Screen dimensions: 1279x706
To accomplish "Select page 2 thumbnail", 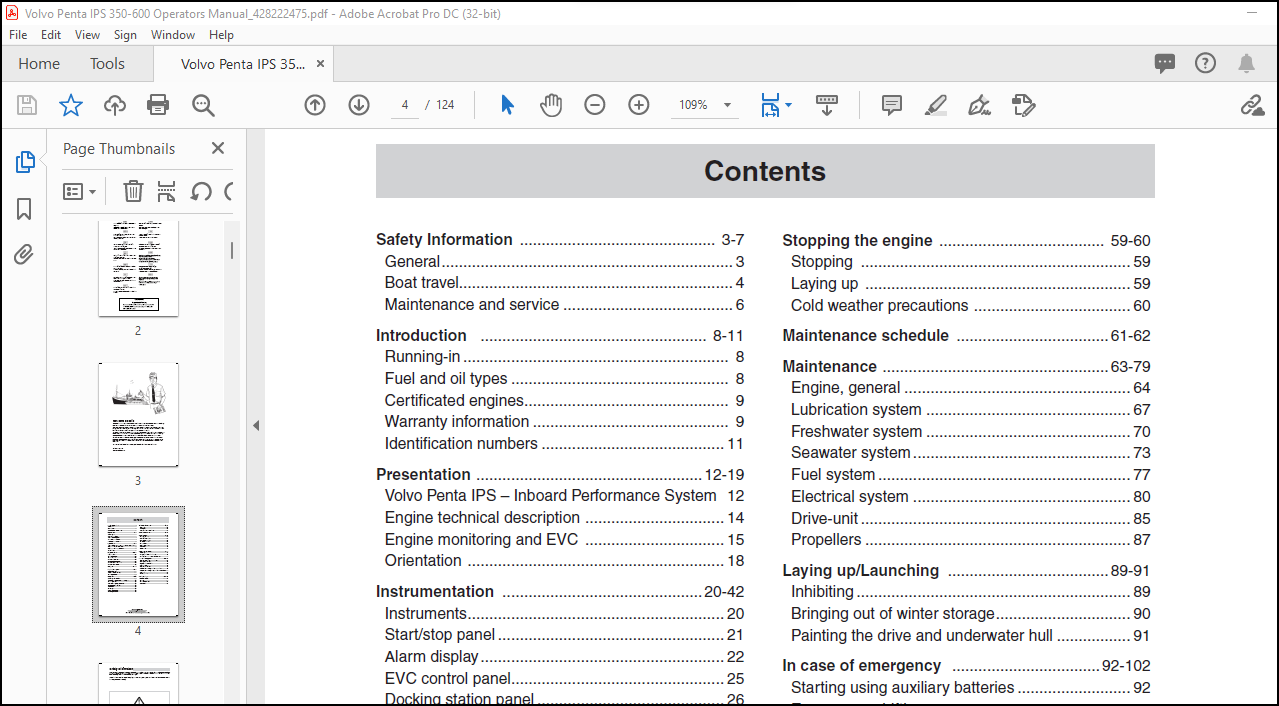I will click(138, 268).
